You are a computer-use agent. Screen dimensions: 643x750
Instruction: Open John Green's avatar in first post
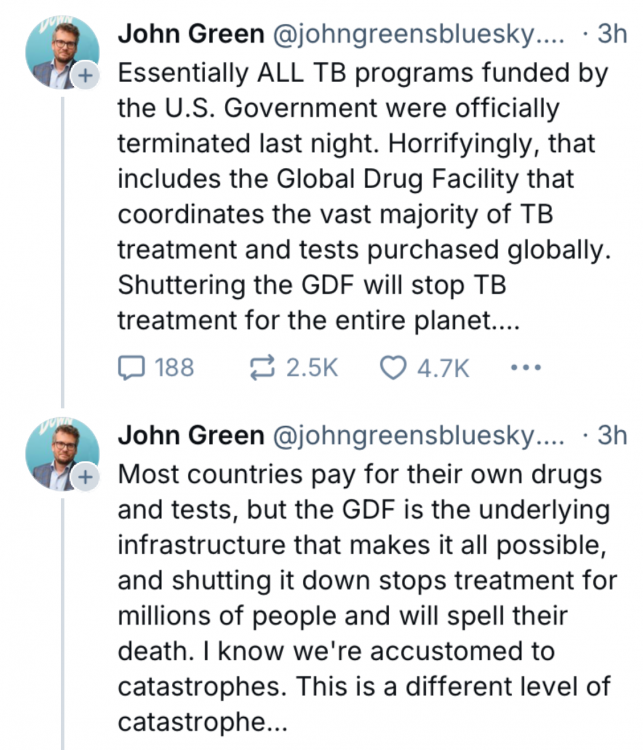click(60, 50)
